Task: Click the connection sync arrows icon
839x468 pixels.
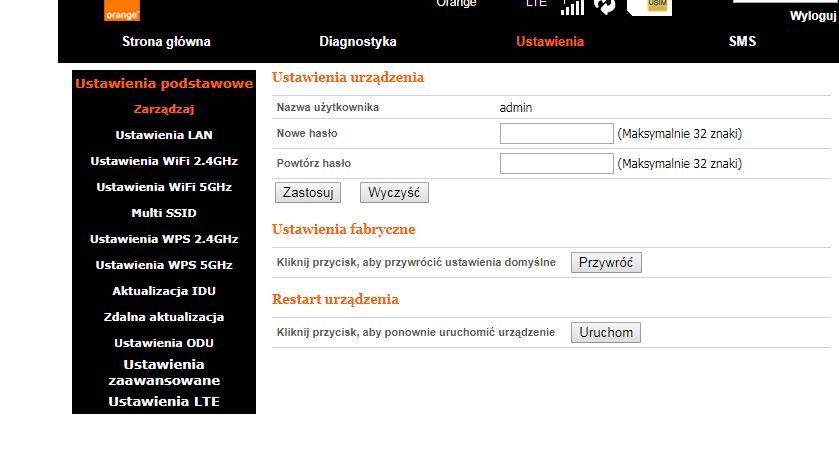Action: click(605, 7)
